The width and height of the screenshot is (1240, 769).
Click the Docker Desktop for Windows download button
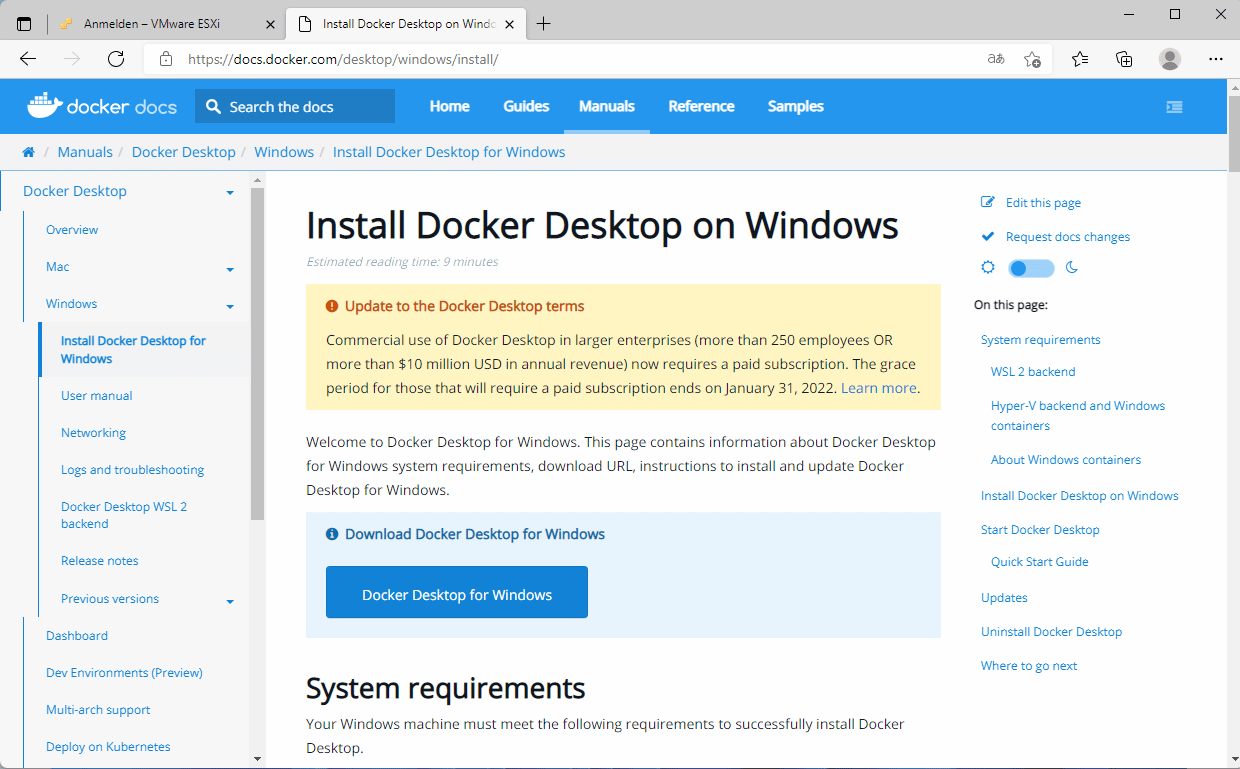pos(456,592)
